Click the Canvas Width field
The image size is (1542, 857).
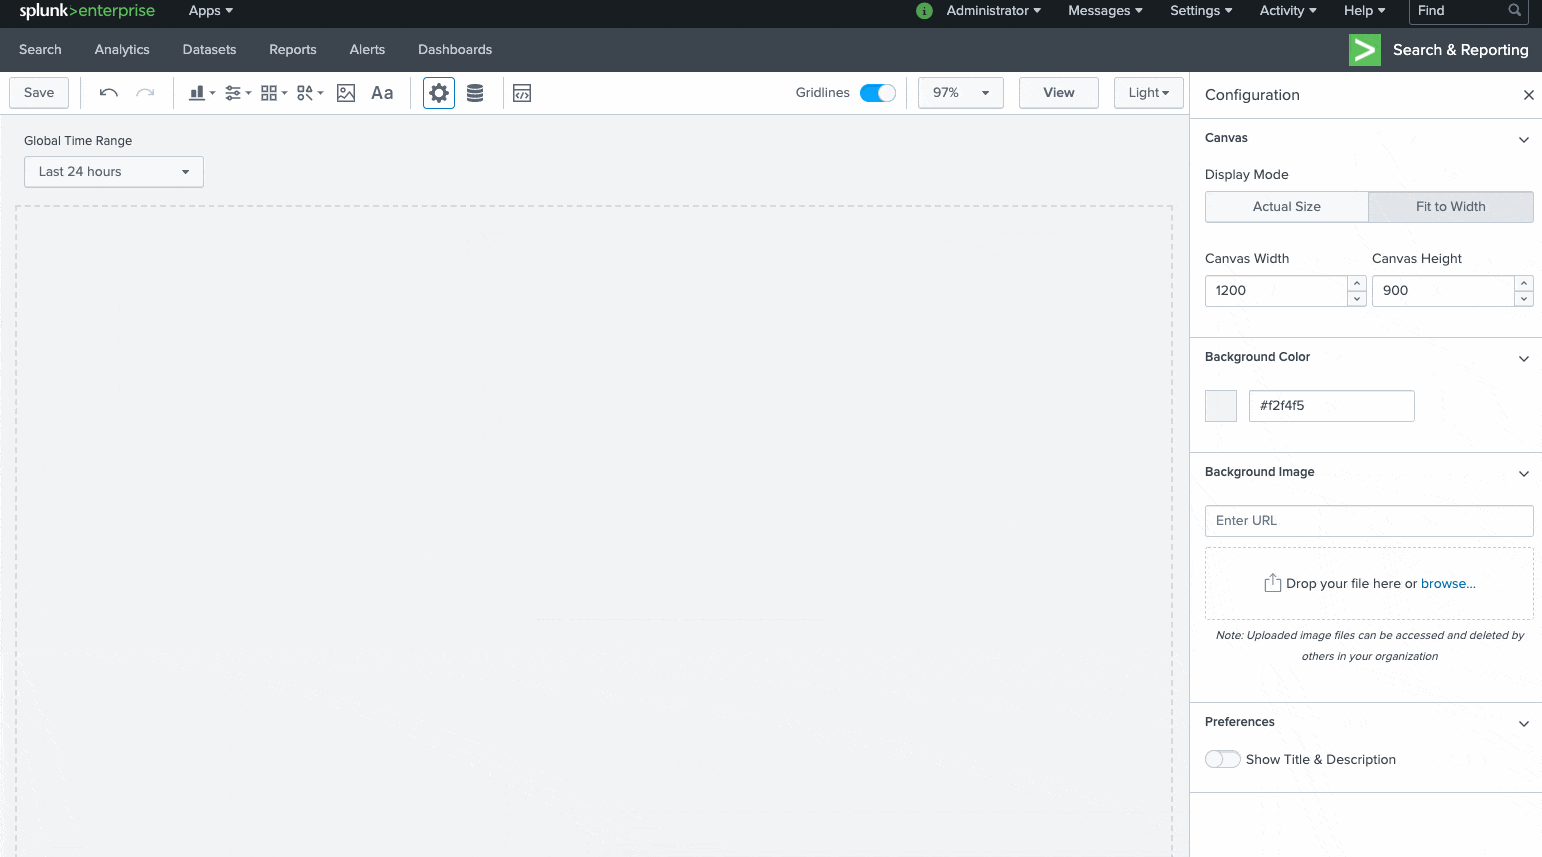pos(1276,291)
